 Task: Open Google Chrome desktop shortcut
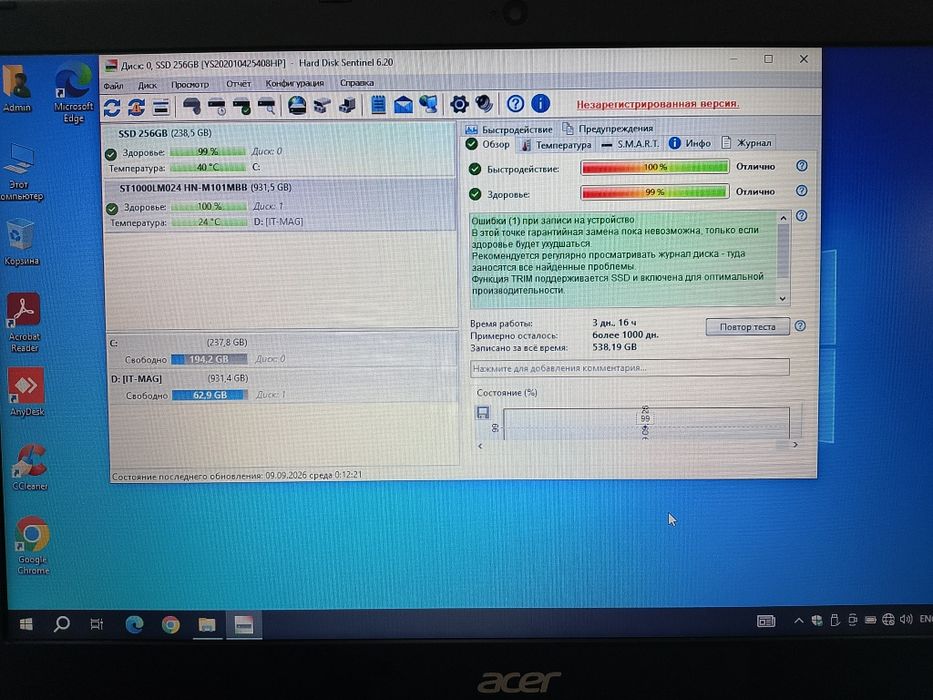click(x=33, y=546)
